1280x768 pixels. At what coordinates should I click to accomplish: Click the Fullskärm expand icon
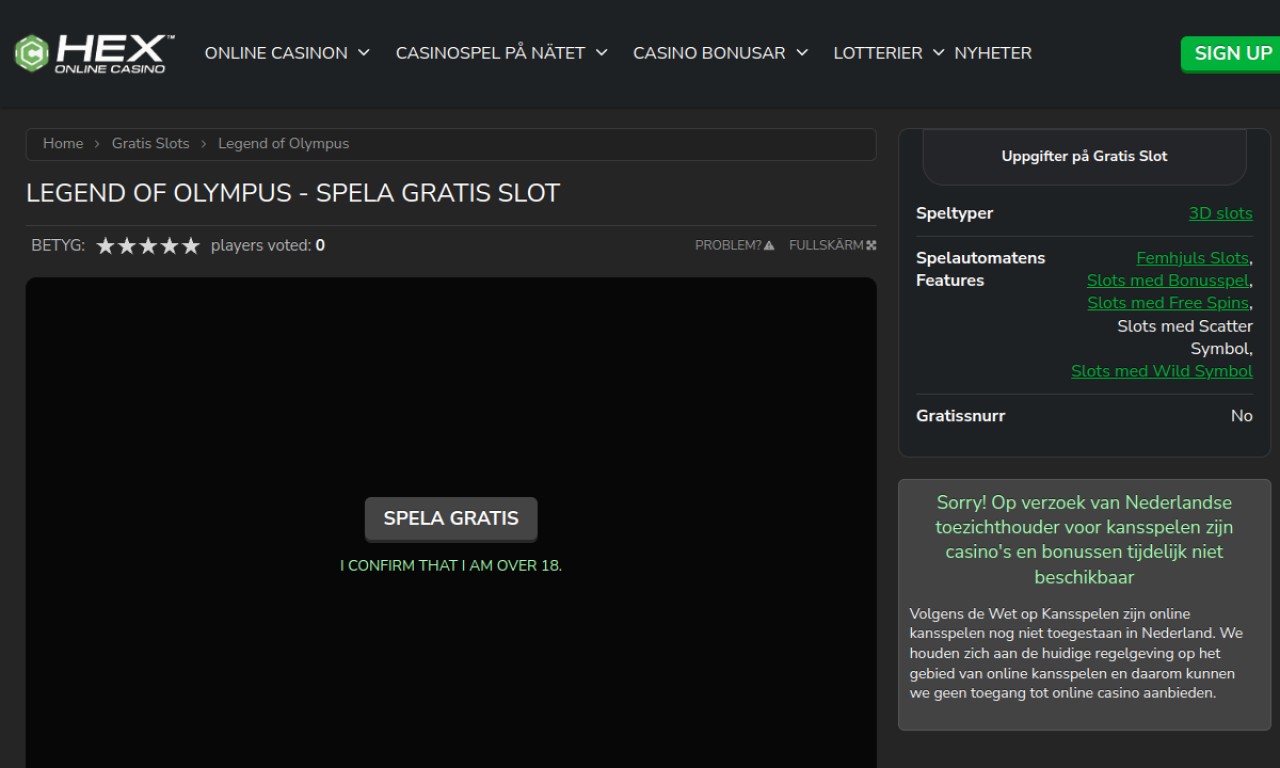click(x=871, y=246)
